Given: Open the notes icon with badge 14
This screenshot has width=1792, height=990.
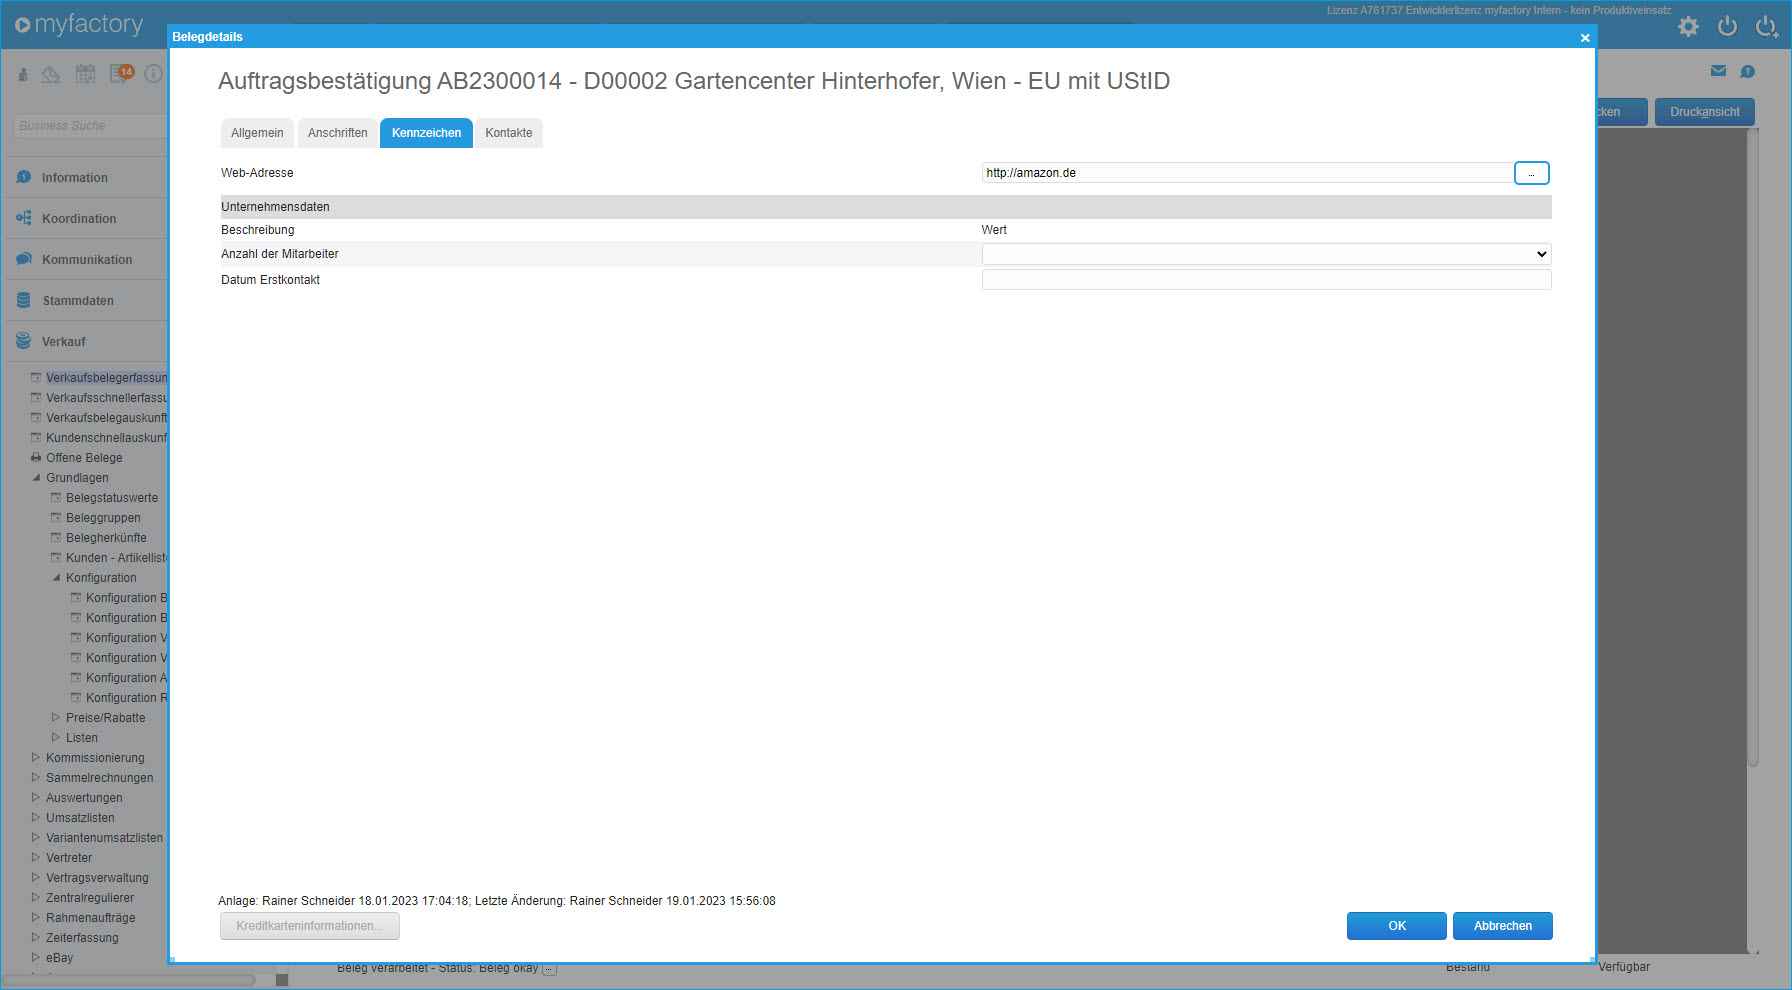Looking at the screenshot, I should click(122, 73).
